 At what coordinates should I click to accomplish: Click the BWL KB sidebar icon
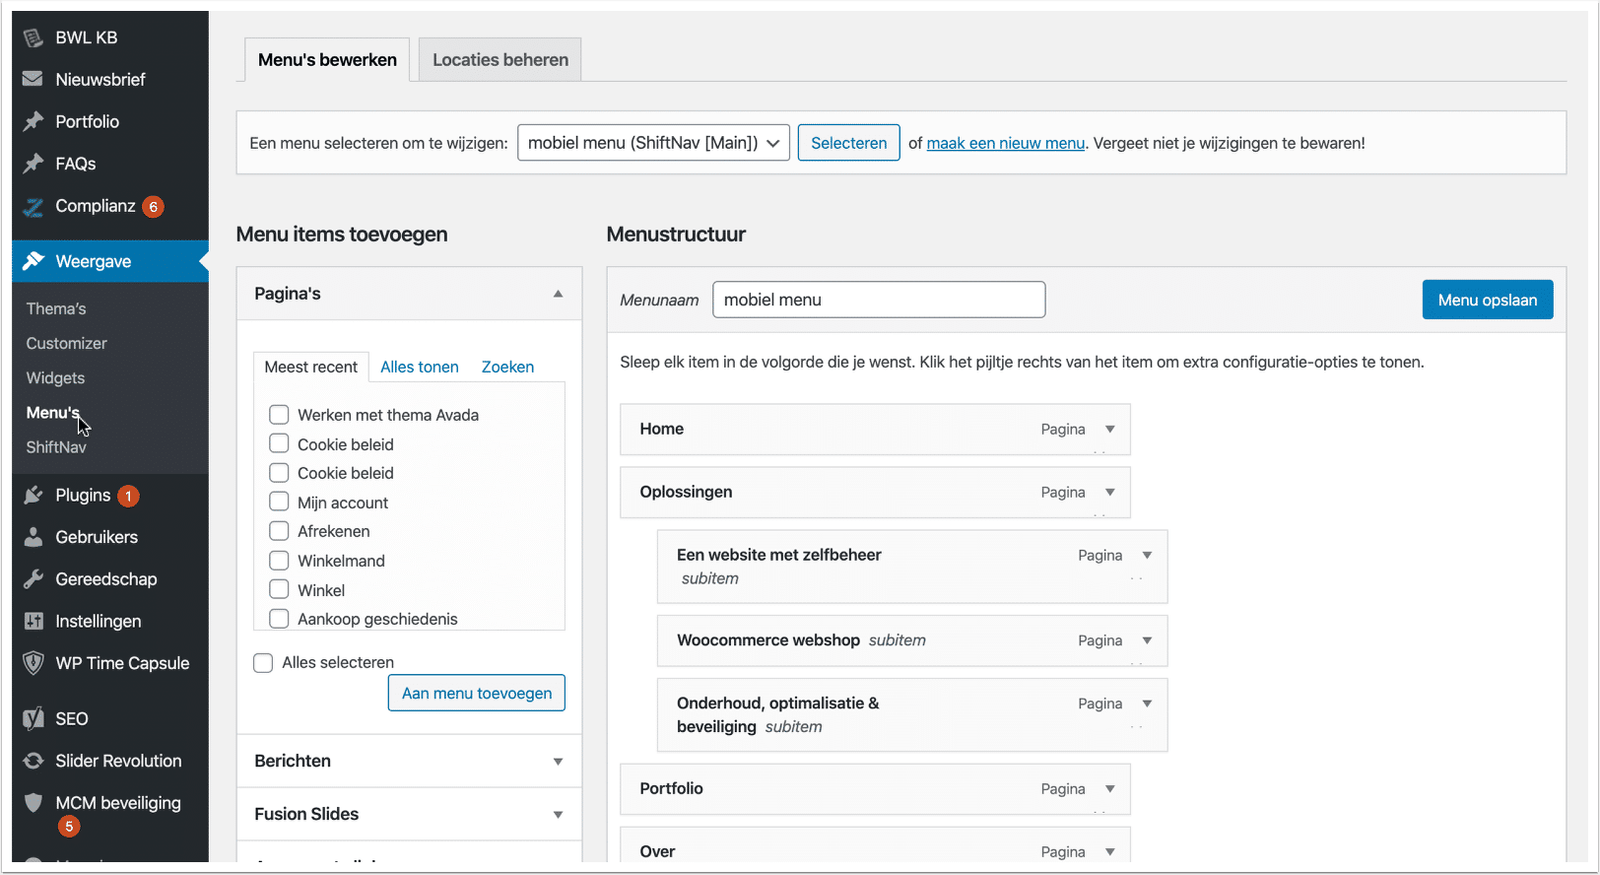pyautogui.click(x=33, y=38)
